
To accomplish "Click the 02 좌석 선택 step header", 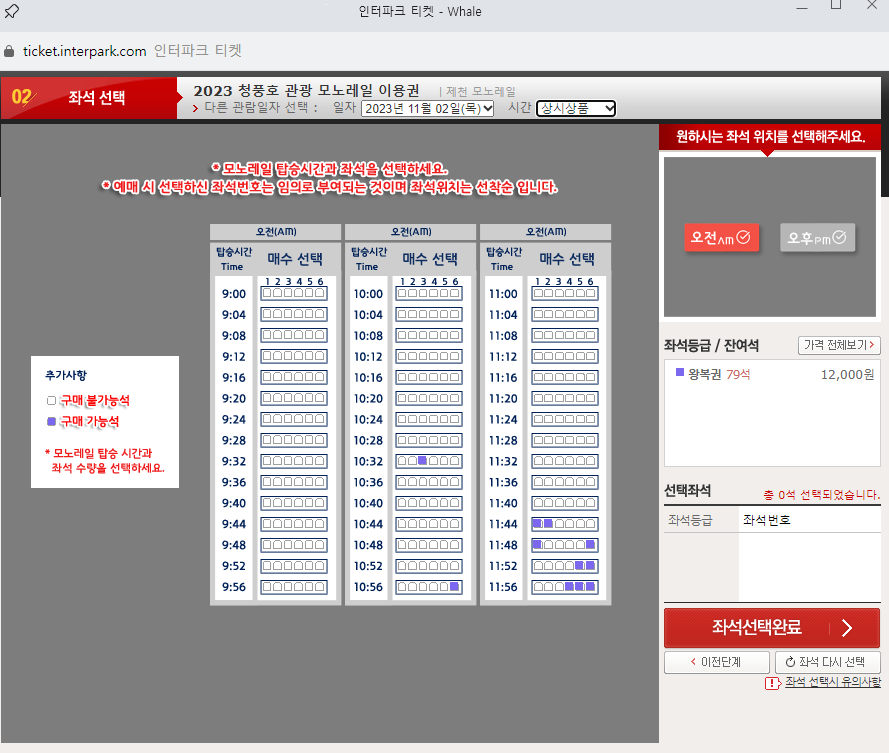I will pos(89,98).
